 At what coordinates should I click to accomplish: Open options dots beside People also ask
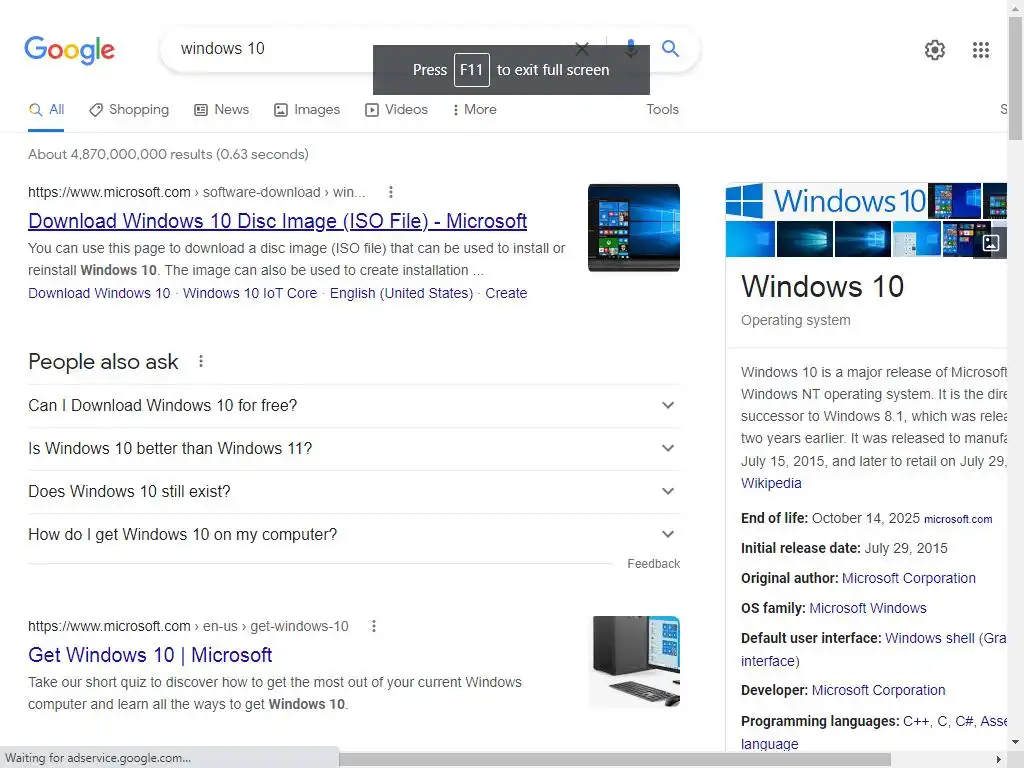tap(200, 361)
